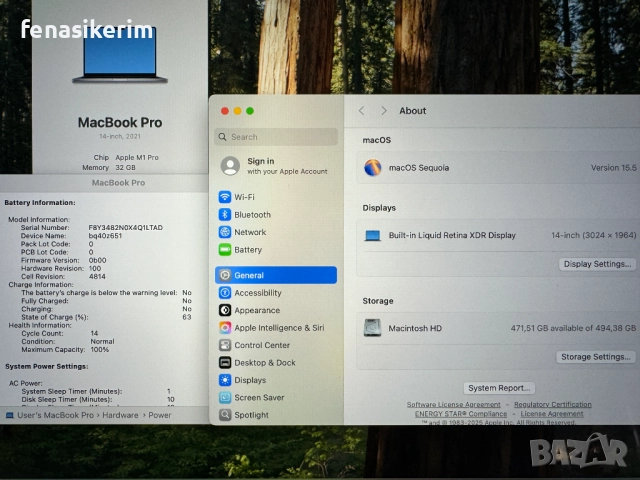
Task: Open Storage Settings button
Action: point(596,357)
